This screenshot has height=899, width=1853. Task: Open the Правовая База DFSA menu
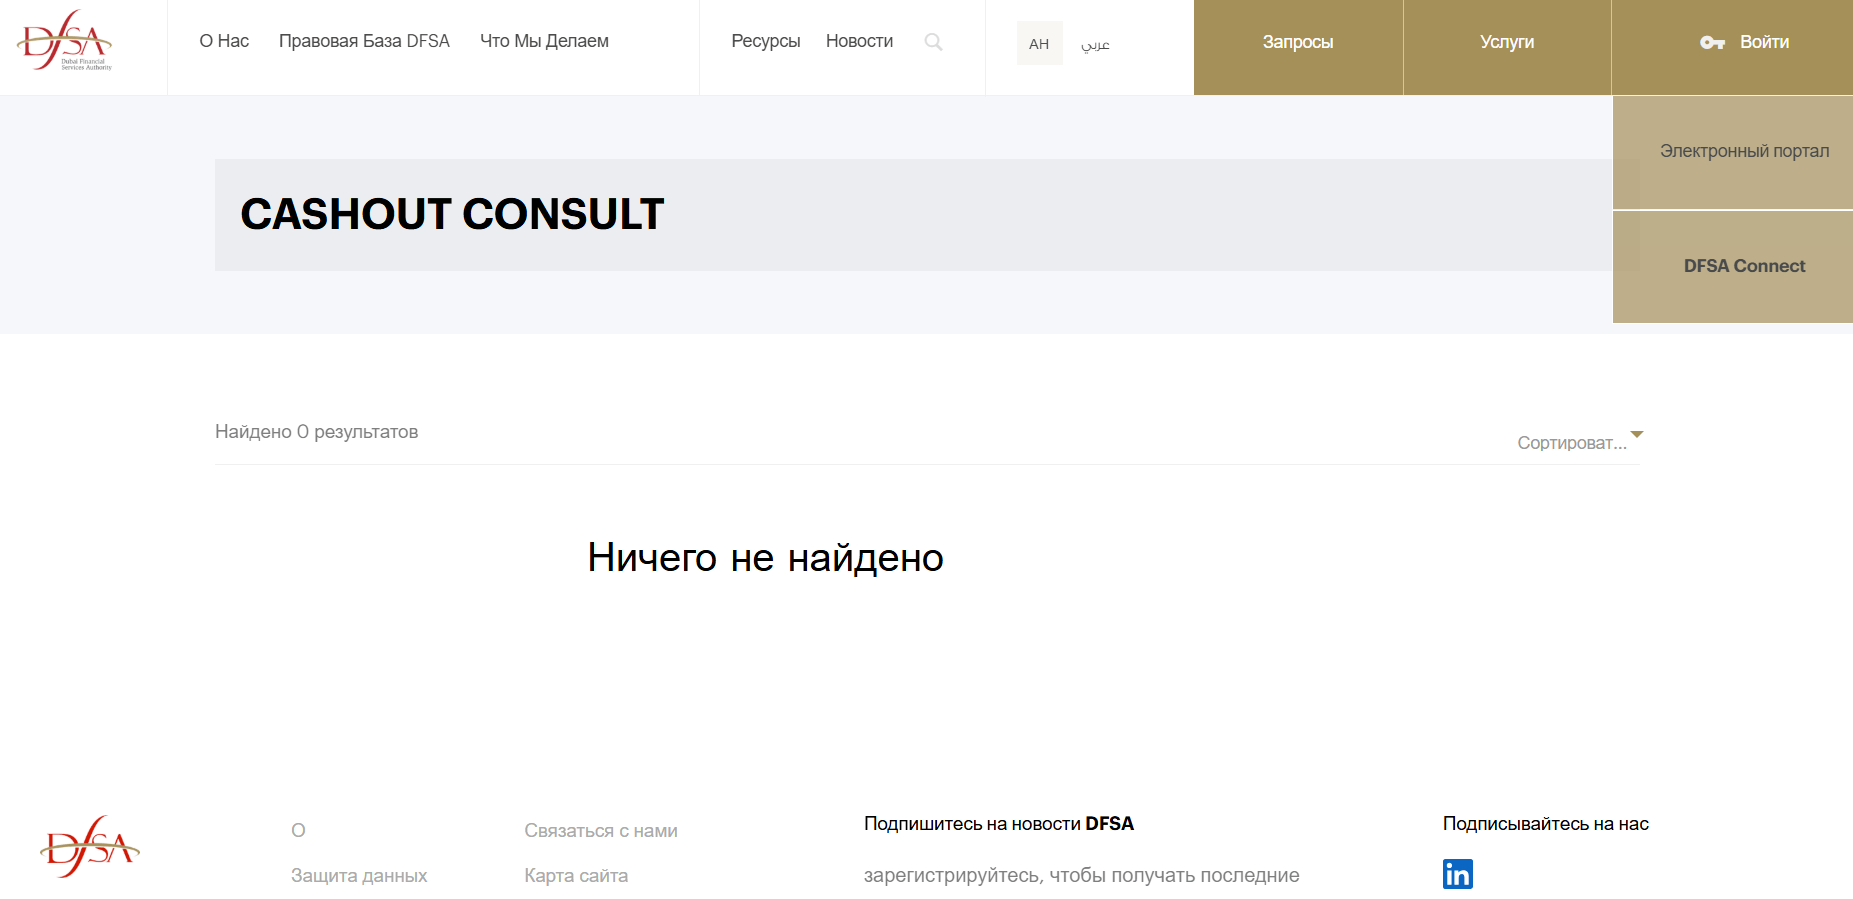pos(364,41)
